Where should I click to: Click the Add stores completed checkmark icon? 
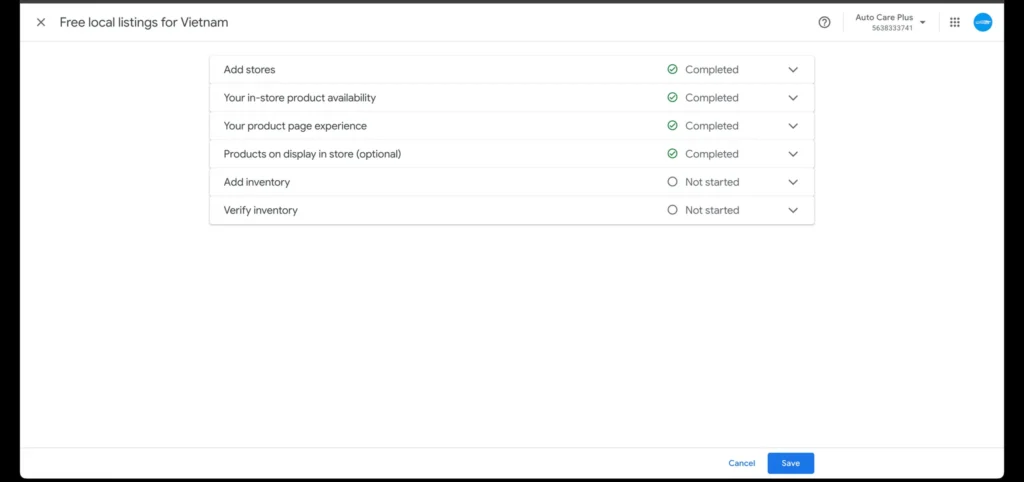pos(672,70)
